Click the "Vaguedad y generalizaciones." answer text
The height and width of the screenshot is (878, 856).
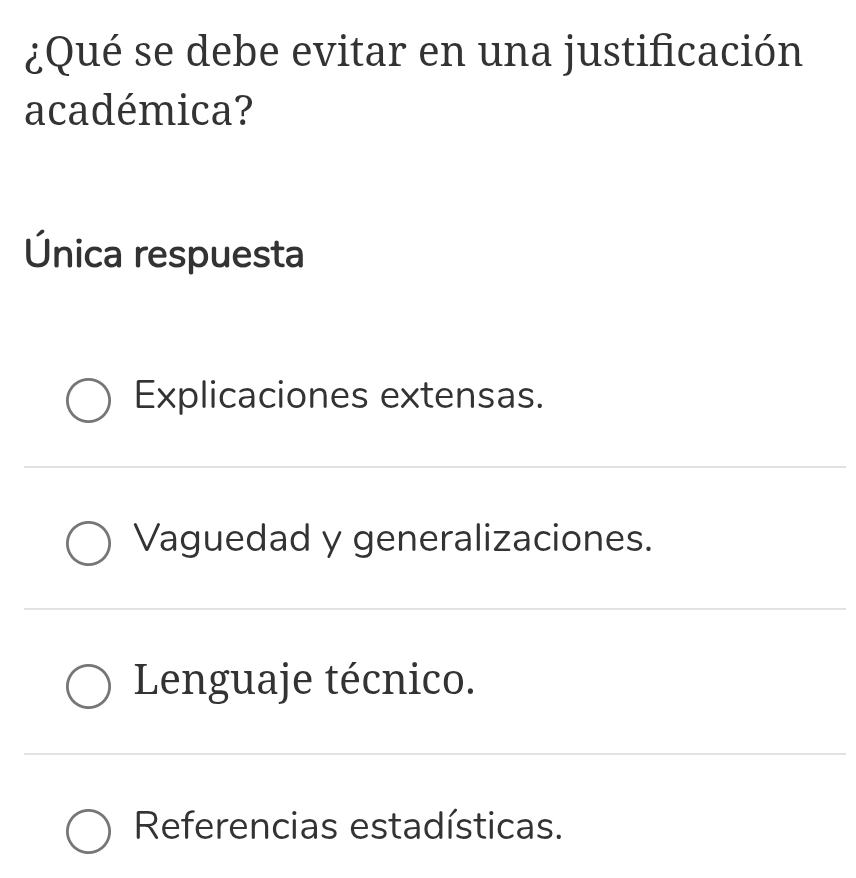point(393,540)
